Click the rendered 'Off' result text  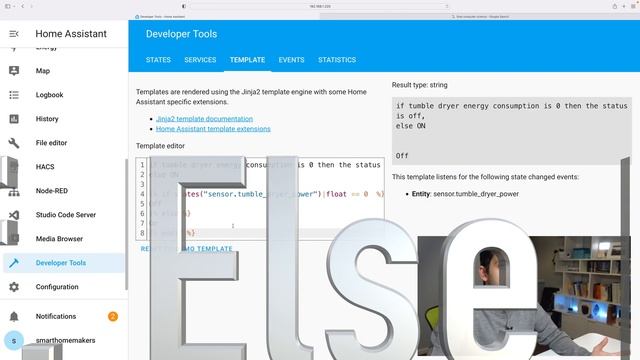point(402,156)
